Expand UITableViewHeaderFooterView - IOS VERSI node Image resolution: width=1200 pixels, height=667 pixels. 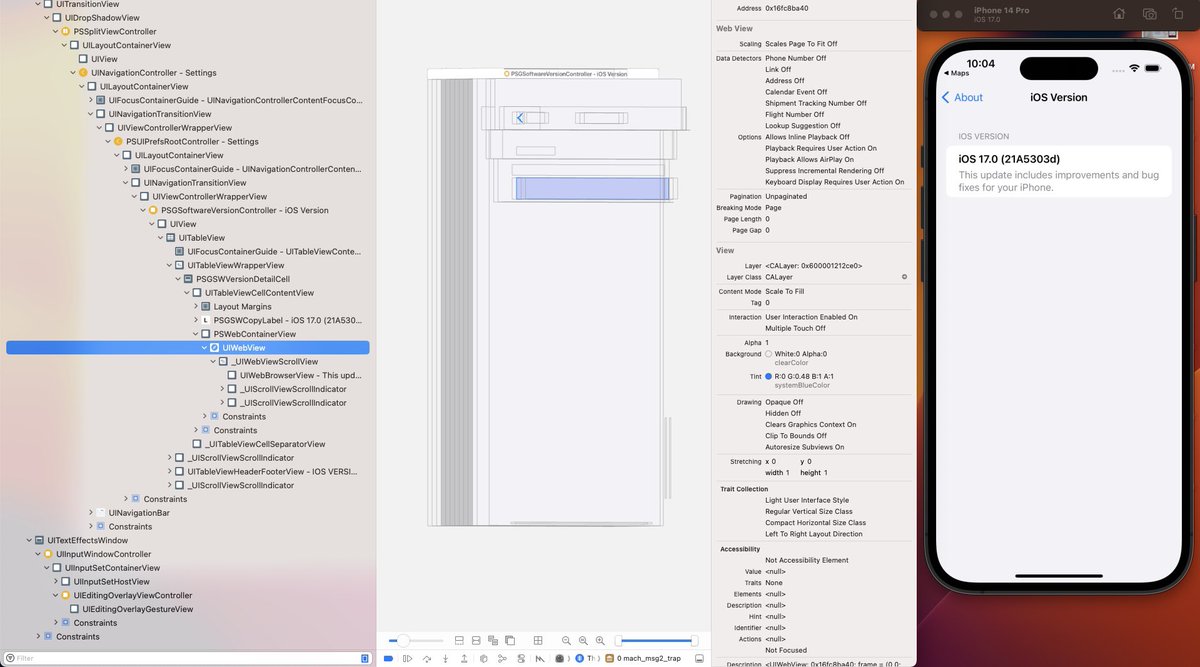[x=169, y=471]
